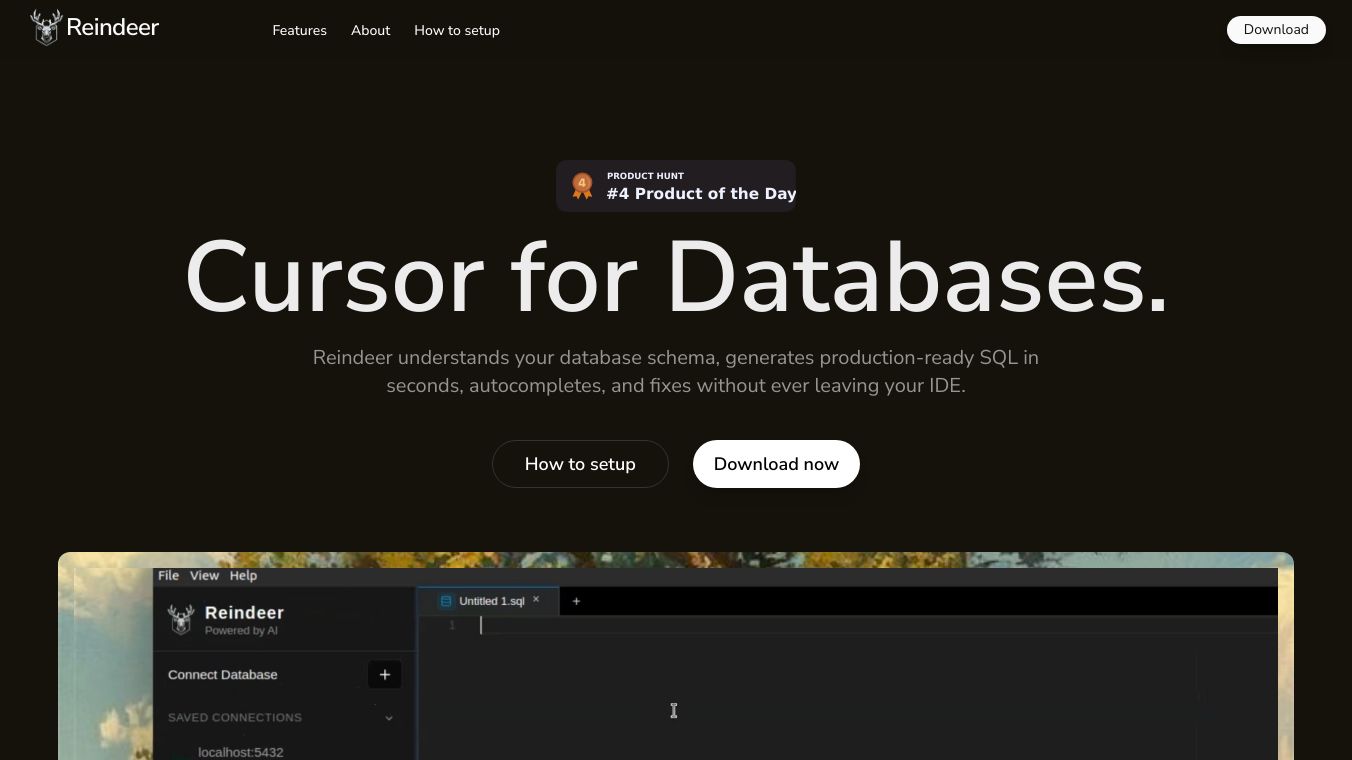Select the localhost:5432 saved connection
This screenshot has height=760, width=1352.
click(x=241, y=752)
